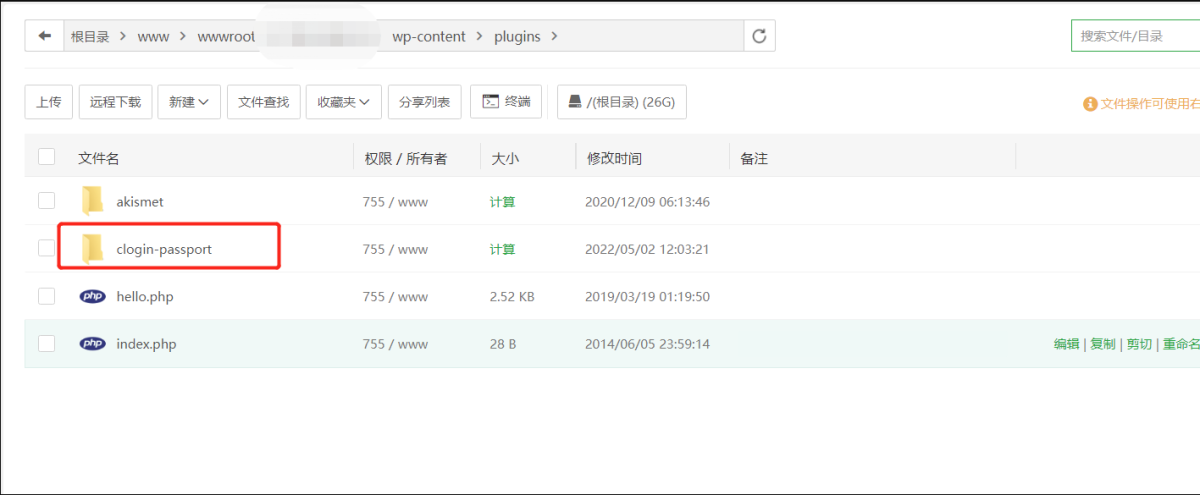1200x495 pixels.
Task: Click date 2022/05/02 12:03:21
Action: [647, 249]
